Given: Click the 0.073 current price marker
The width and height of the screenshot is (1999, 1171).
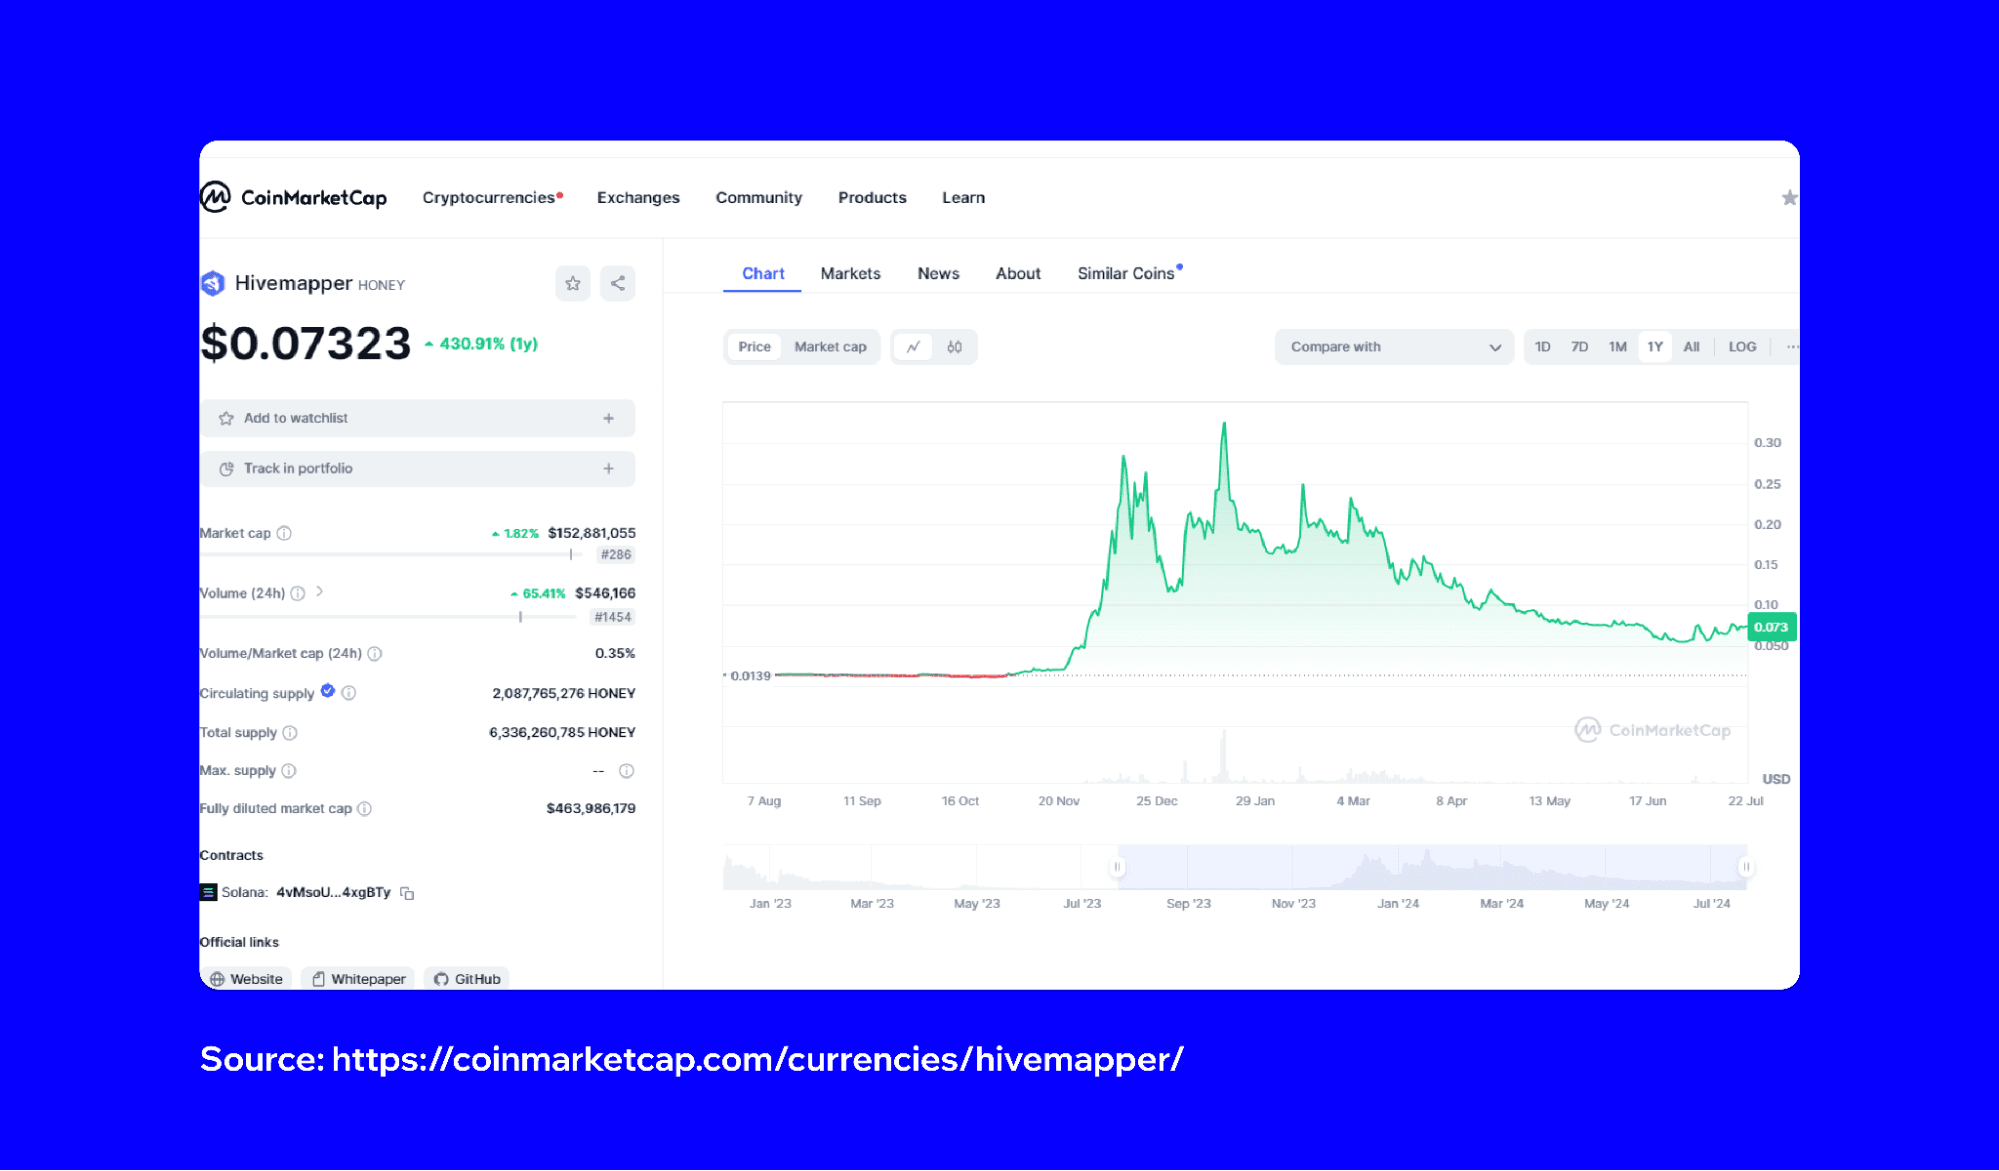Looking at the screenshot, I should click(1771, 627).
